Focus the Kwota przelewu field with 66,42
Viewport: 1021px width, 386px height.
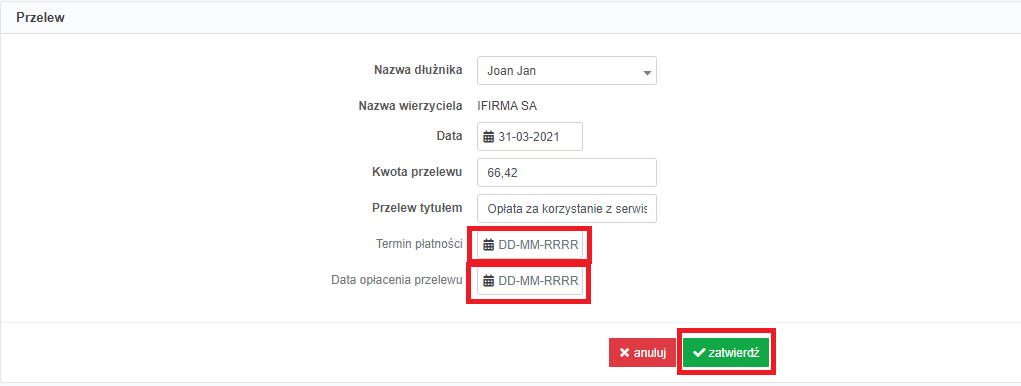[x=566, y=173]
